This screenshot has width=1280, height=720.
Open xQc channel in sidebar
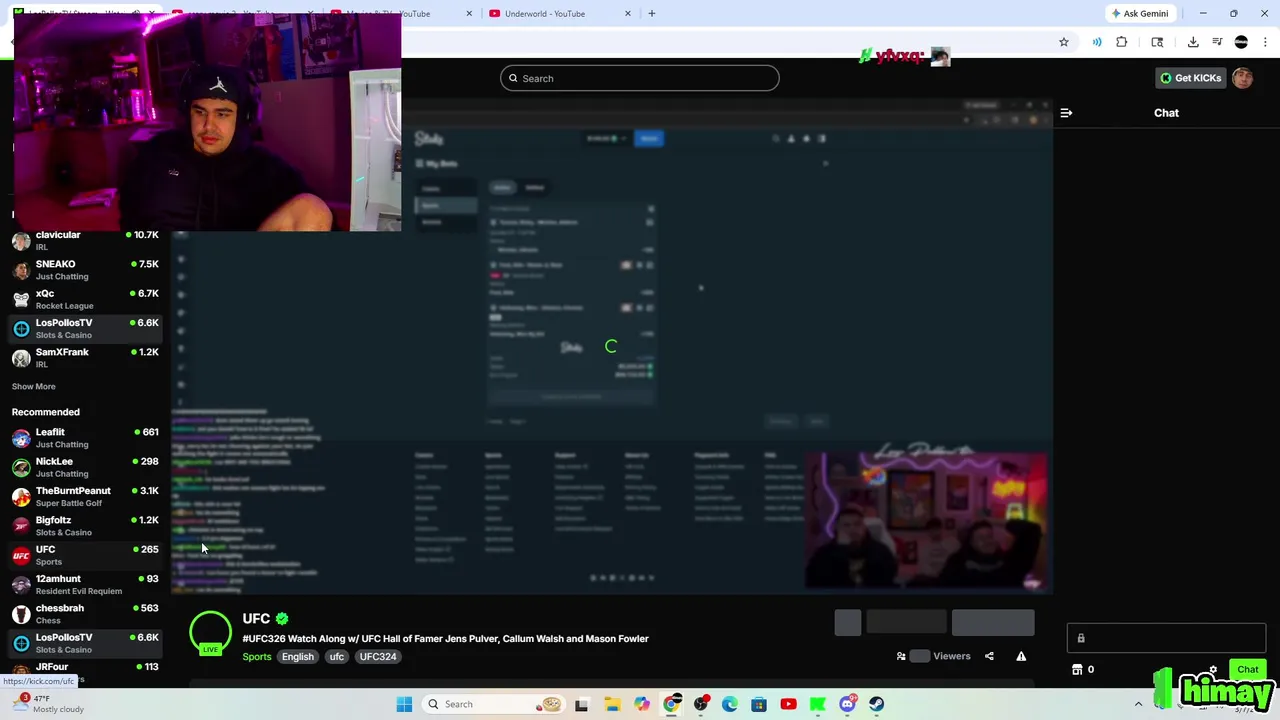pos(85,299)
